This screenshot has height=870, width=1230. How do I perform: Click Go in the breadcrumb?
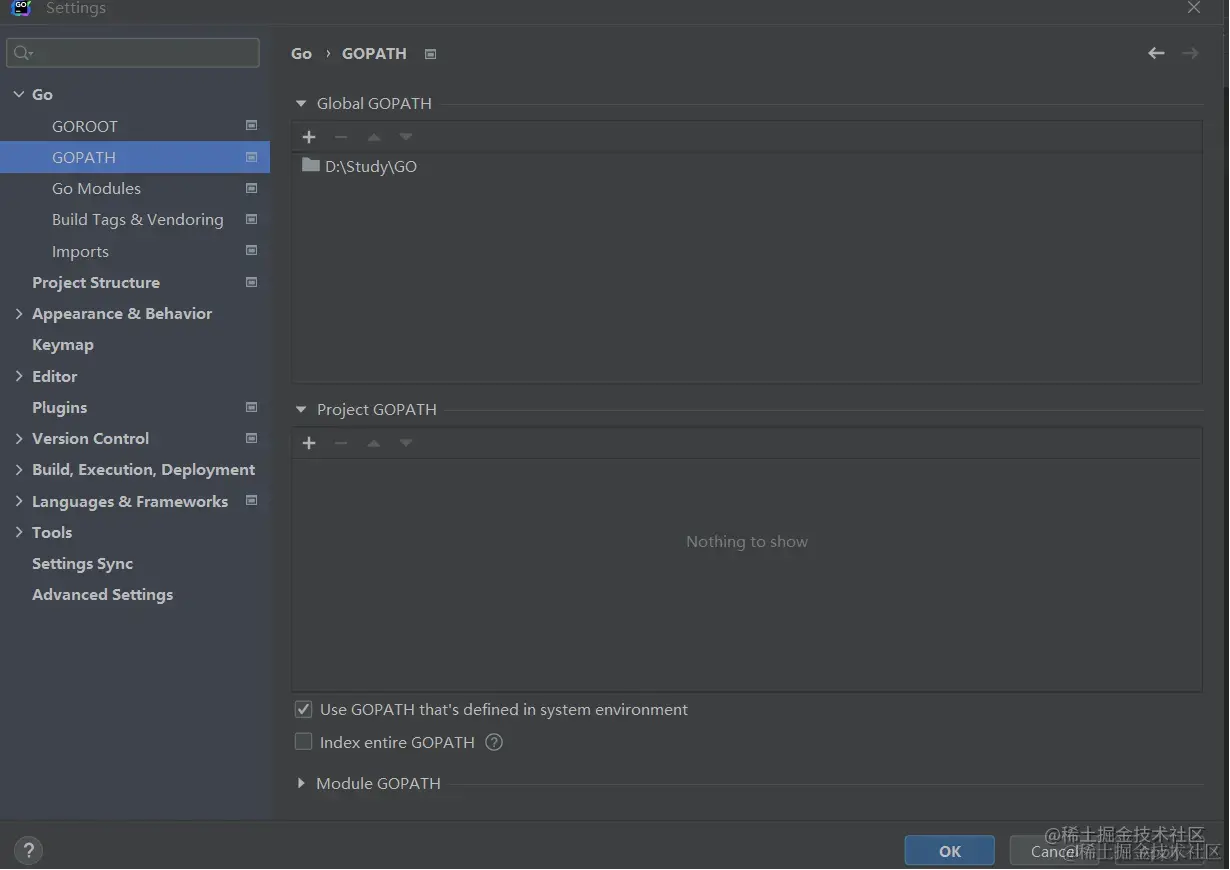(x=301, y=54)
